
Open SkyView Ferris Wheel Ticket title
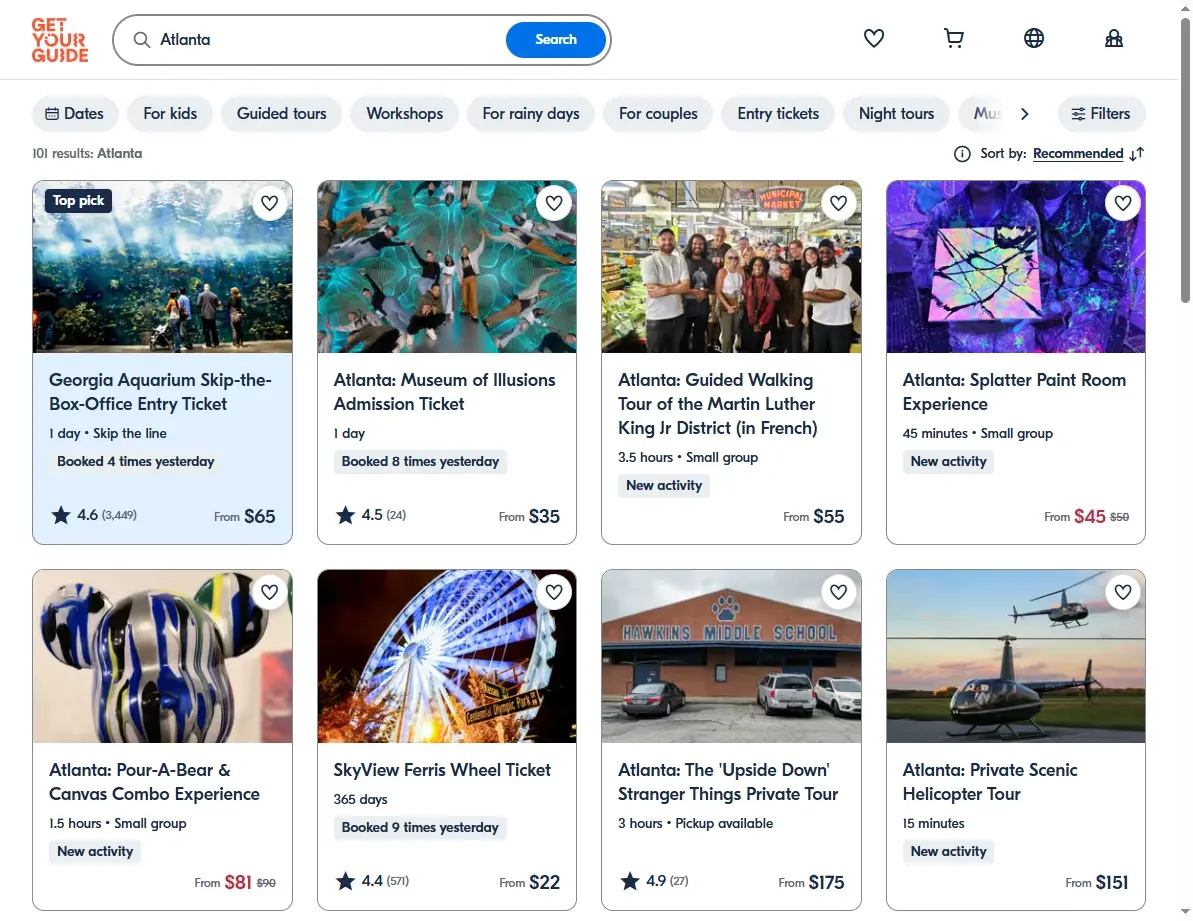pyautogui.click(x=442, y=770)
